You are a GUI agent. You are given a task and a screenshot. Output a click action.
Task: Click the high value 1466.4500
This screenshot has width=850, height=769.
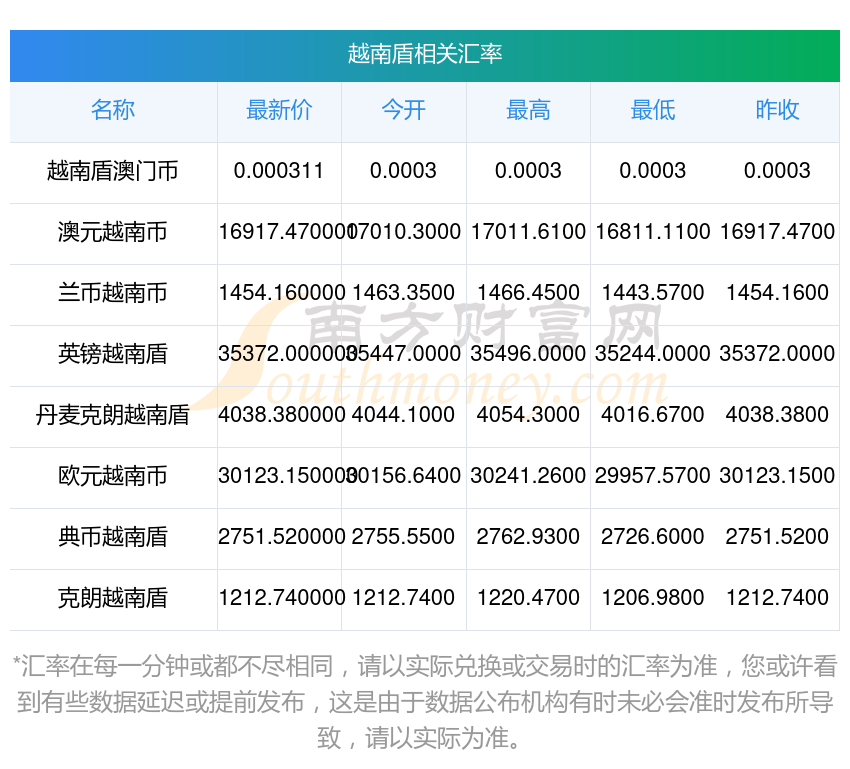click(529, 293)
